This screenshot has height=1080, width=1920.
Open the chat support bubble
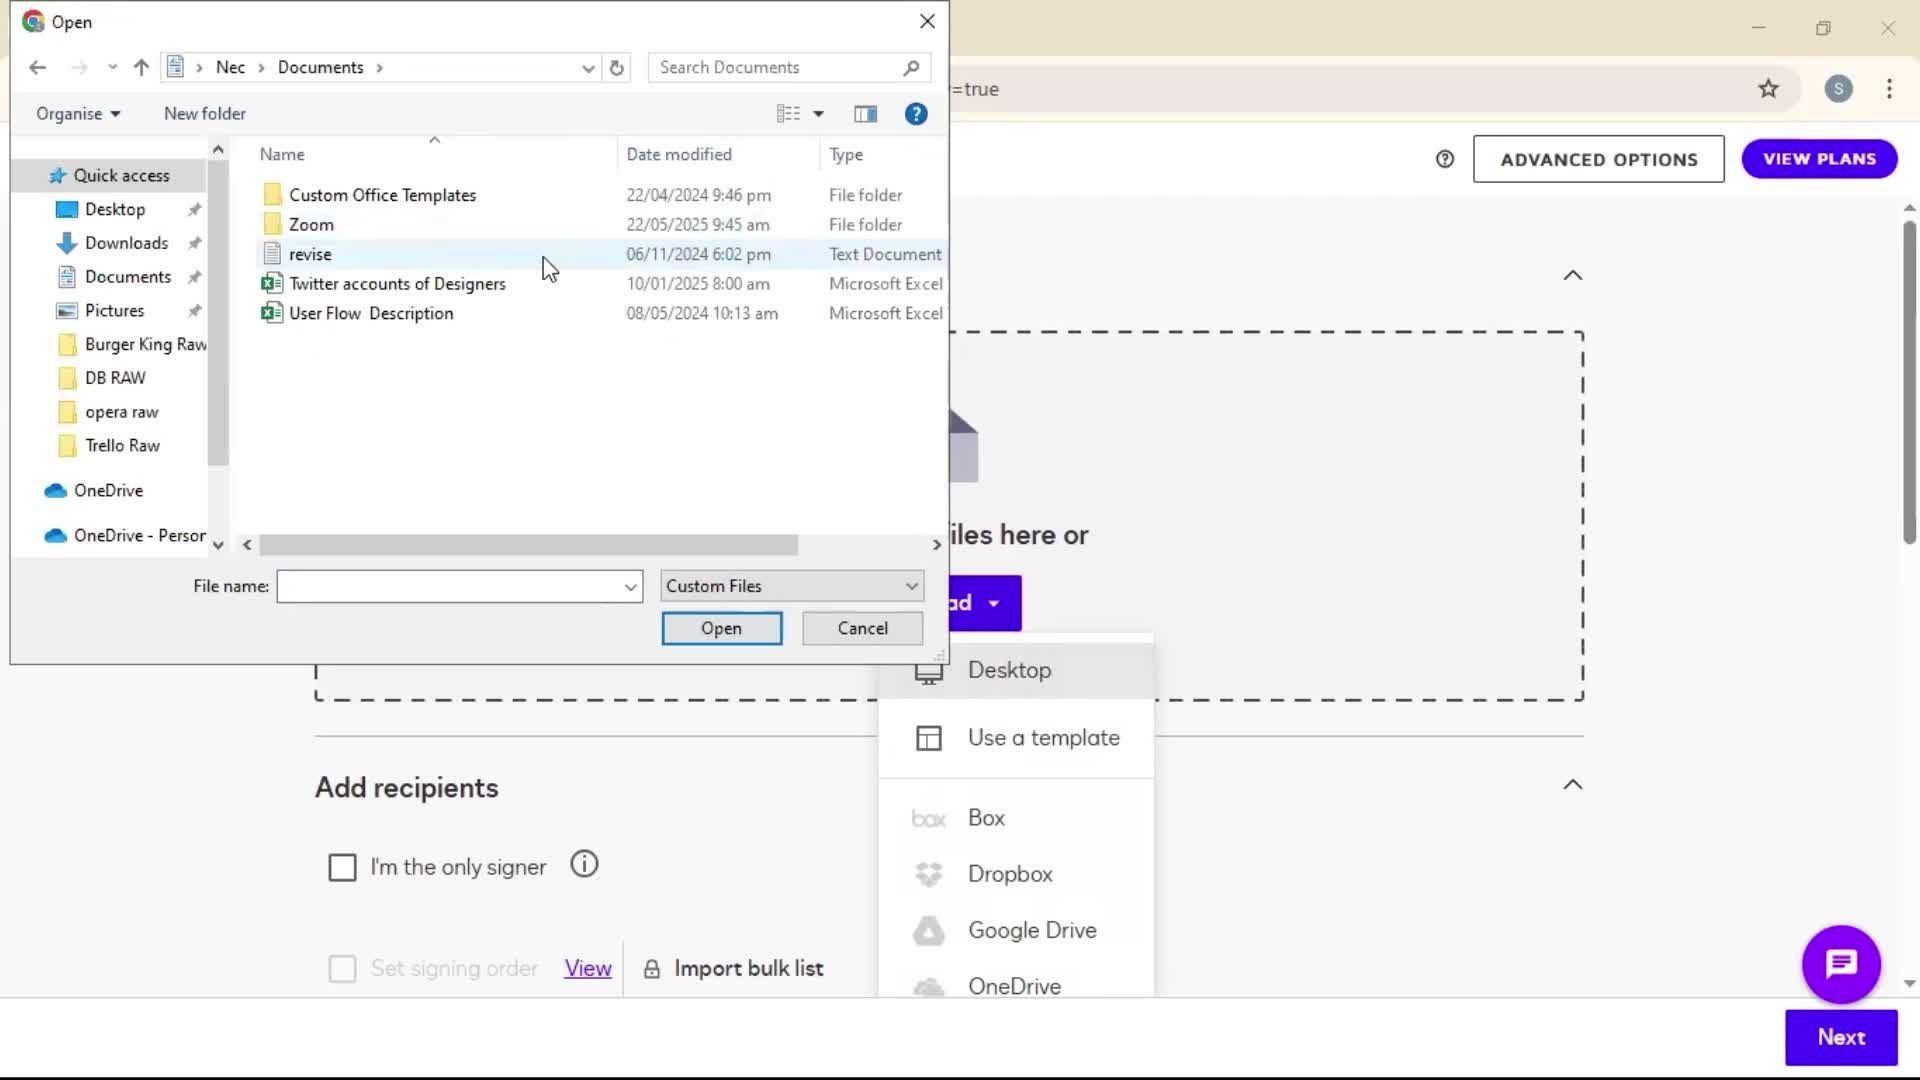(x=1841, y=964)
